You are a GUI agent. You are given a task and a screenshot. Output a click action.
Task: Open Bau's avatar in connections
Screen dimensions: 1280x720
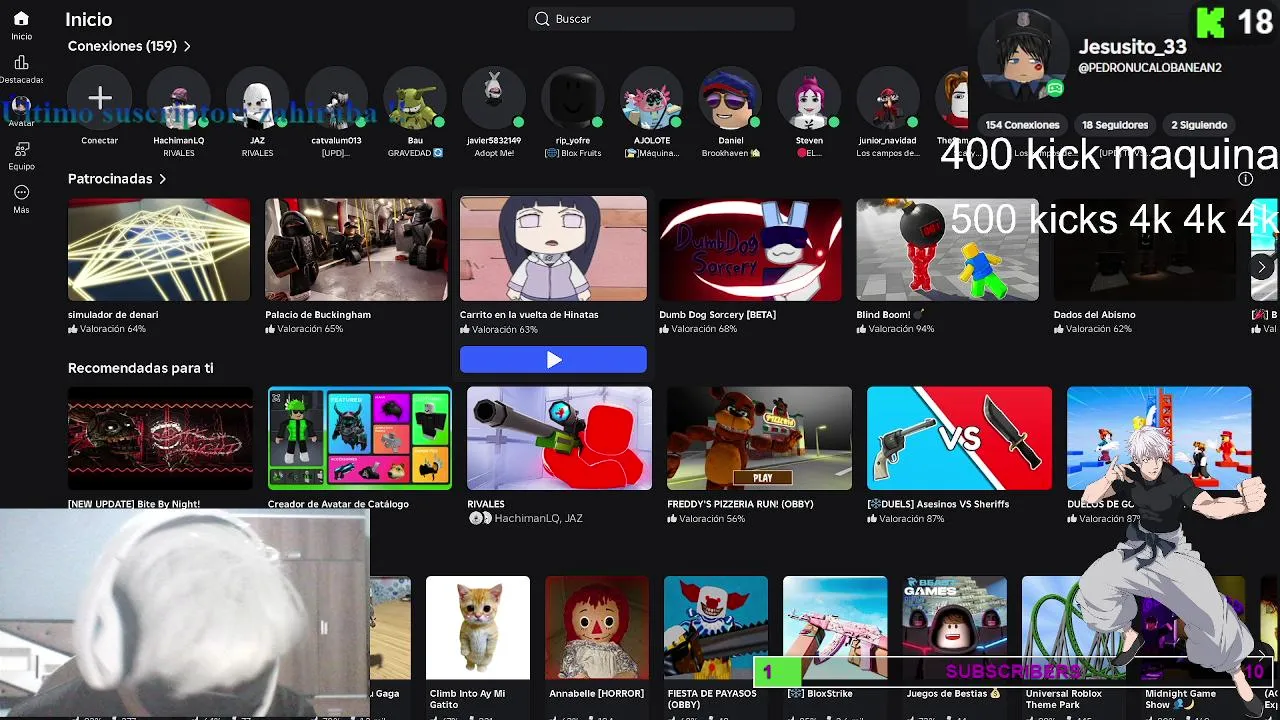[x=415, y=98]
